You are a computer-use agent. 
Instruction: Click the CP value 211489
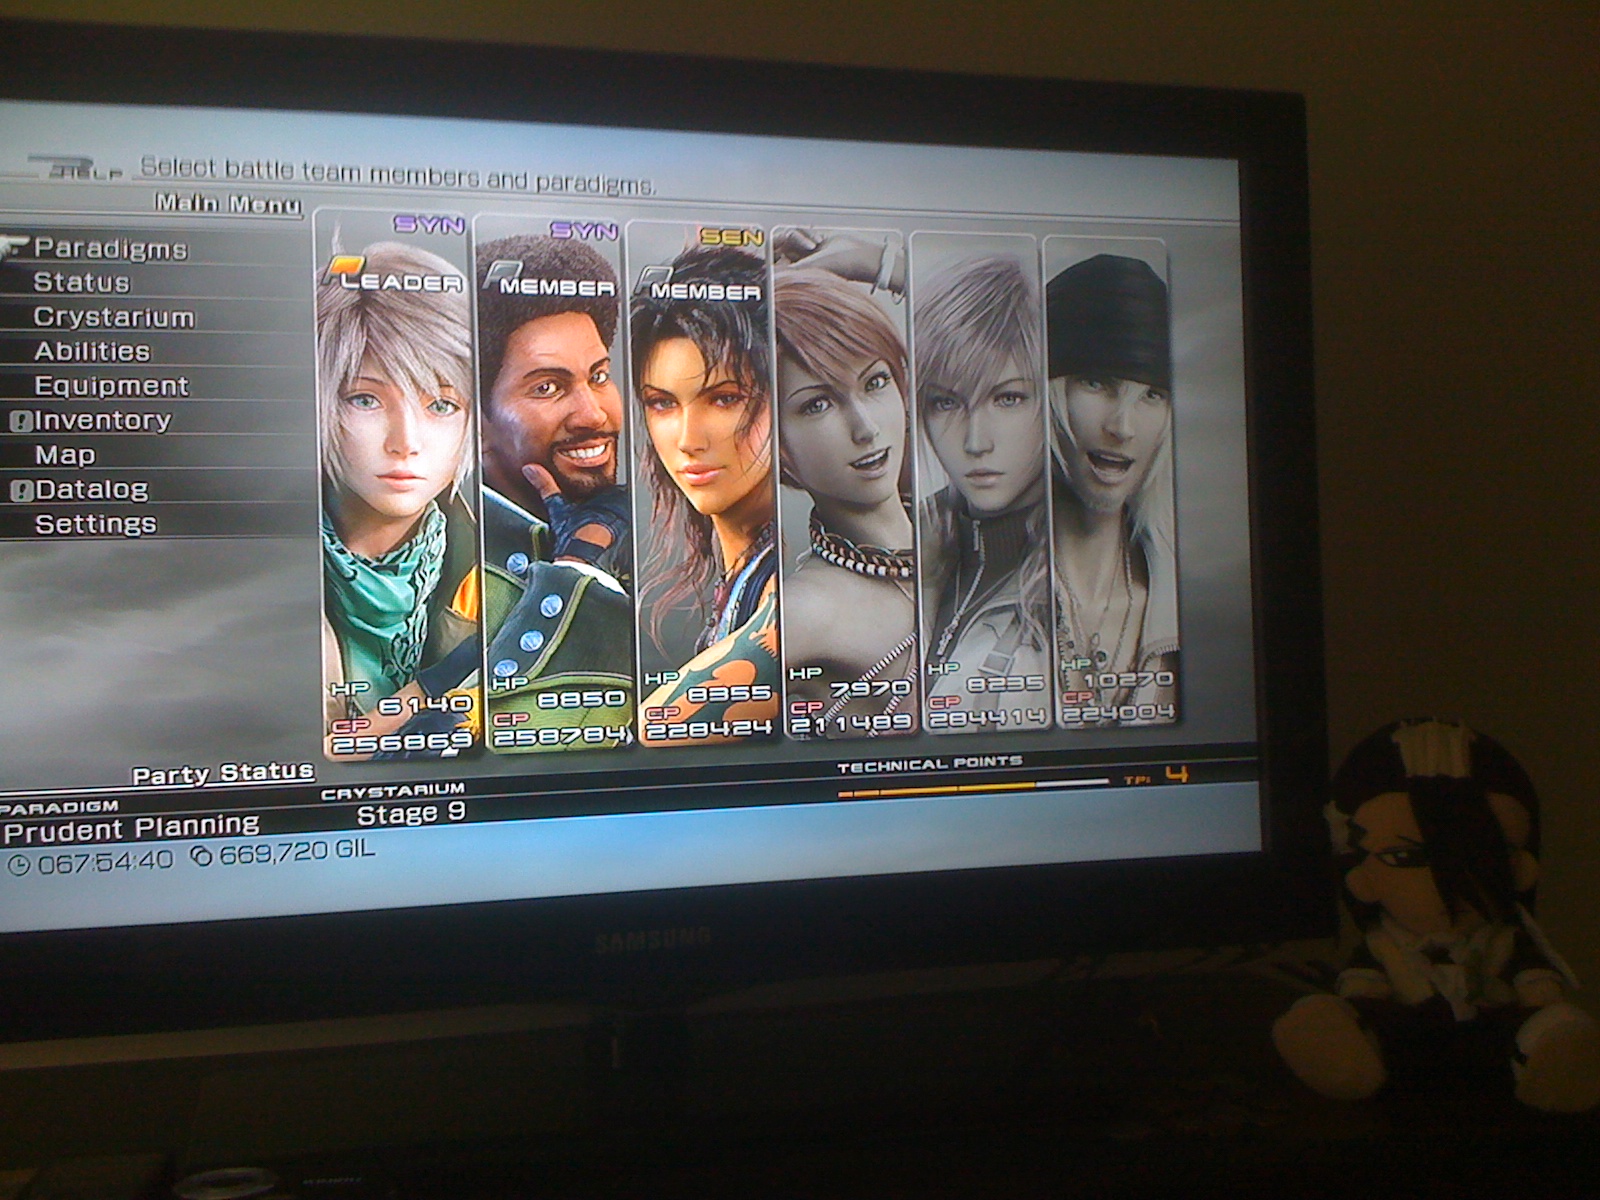(851, 723)
